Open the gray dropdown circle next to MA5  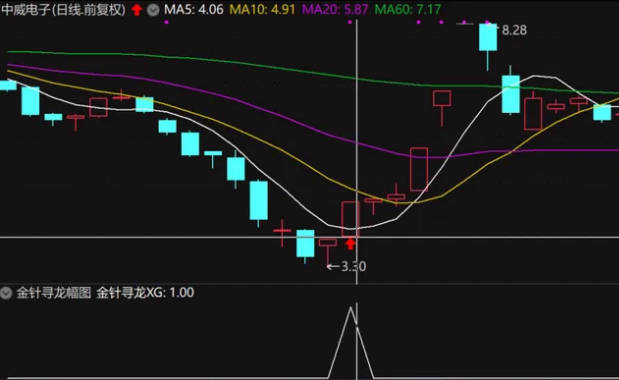pos(153,10)
